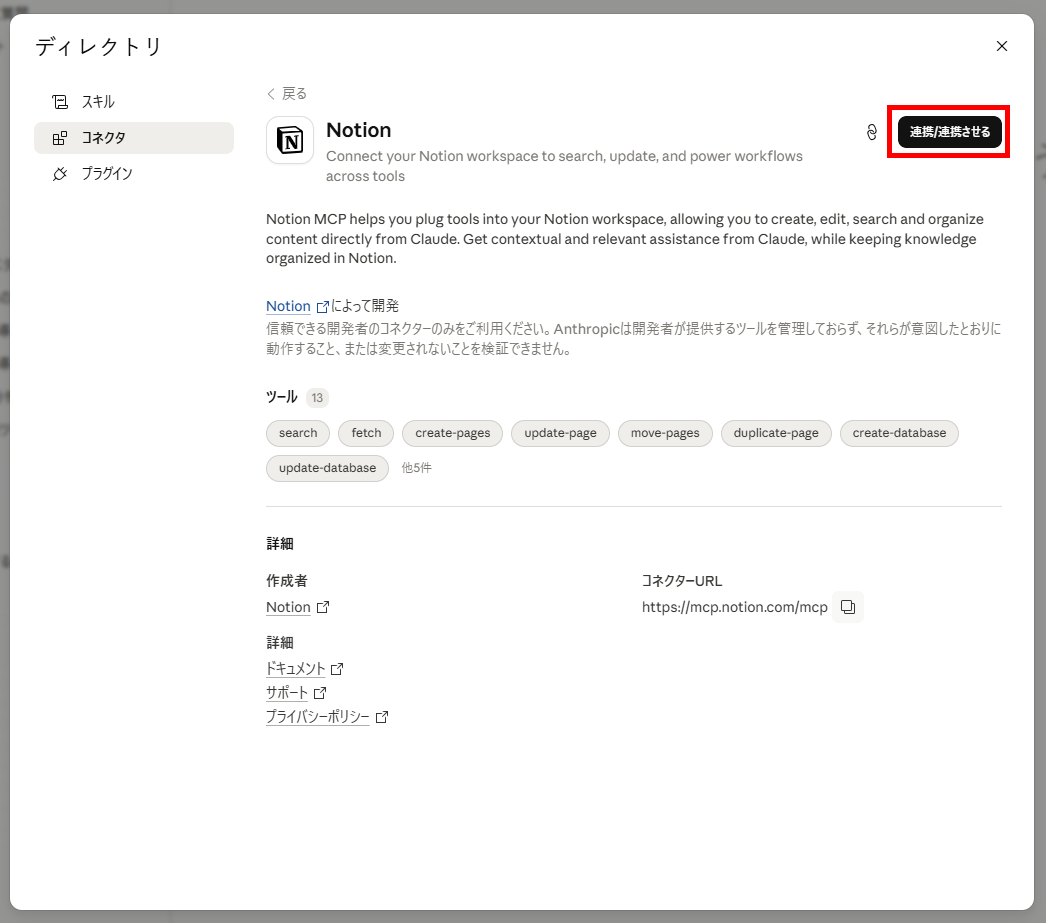Click external-link icon next to 作成者 Notion
This screenshot has width=1046, height=923.
(x=323, y=607)
